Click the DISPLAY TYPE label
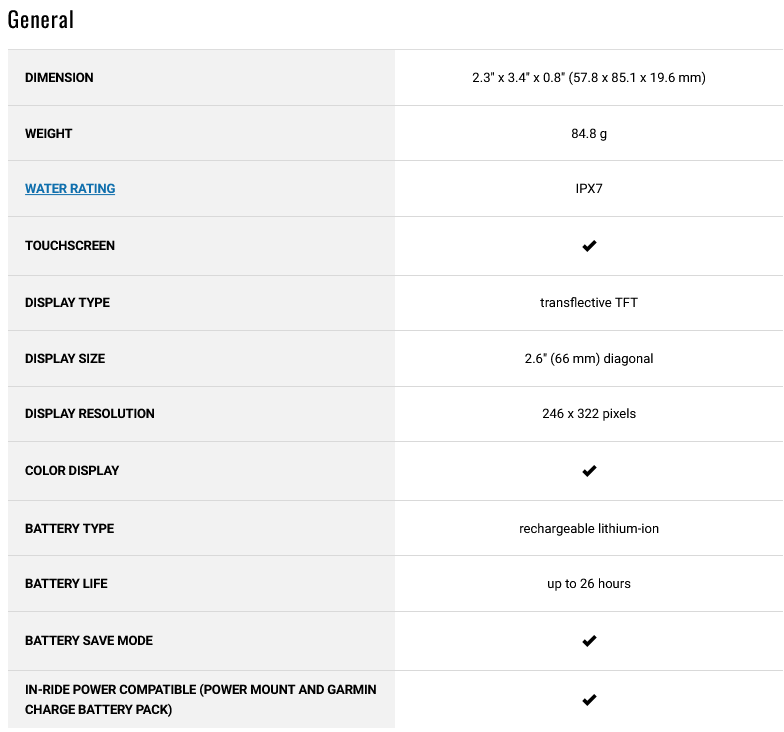Viewport: 784px width, 732px height. tap(68, 302)
